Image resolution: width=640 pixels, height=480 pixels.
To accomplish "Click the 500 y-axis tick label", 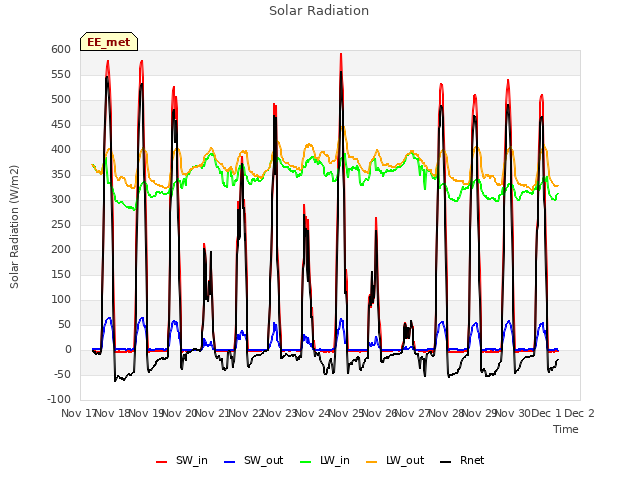I will [x=61, y=100].
